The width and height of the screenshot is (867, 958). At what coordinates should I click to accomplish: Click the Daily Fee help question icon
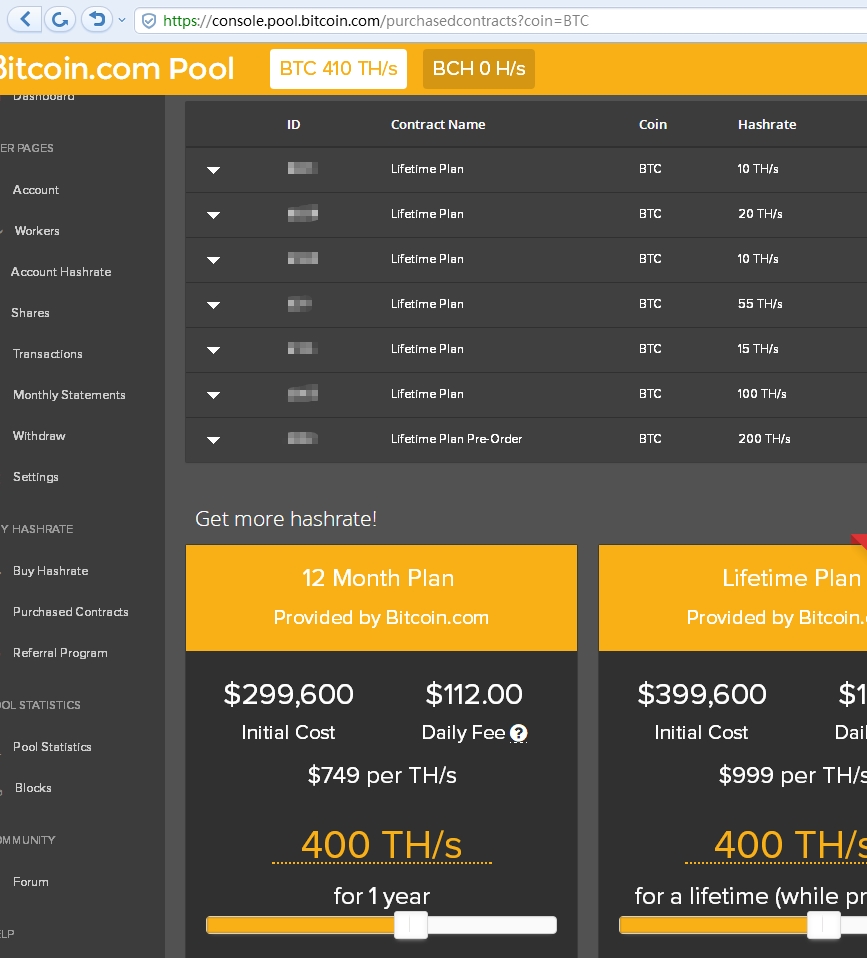click(x=518, y=733)
